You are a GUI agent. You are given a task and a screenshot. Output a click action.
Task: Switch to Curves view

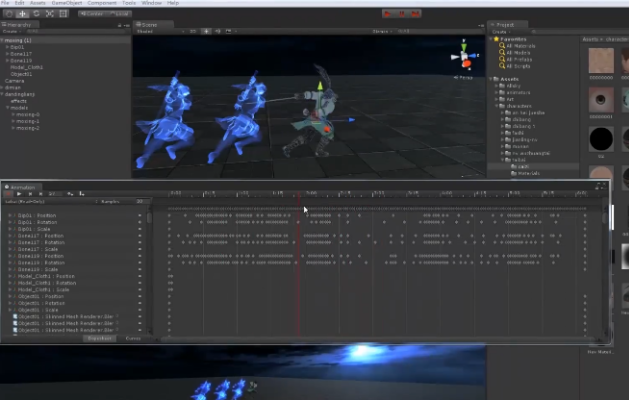[x=133, y=339]
